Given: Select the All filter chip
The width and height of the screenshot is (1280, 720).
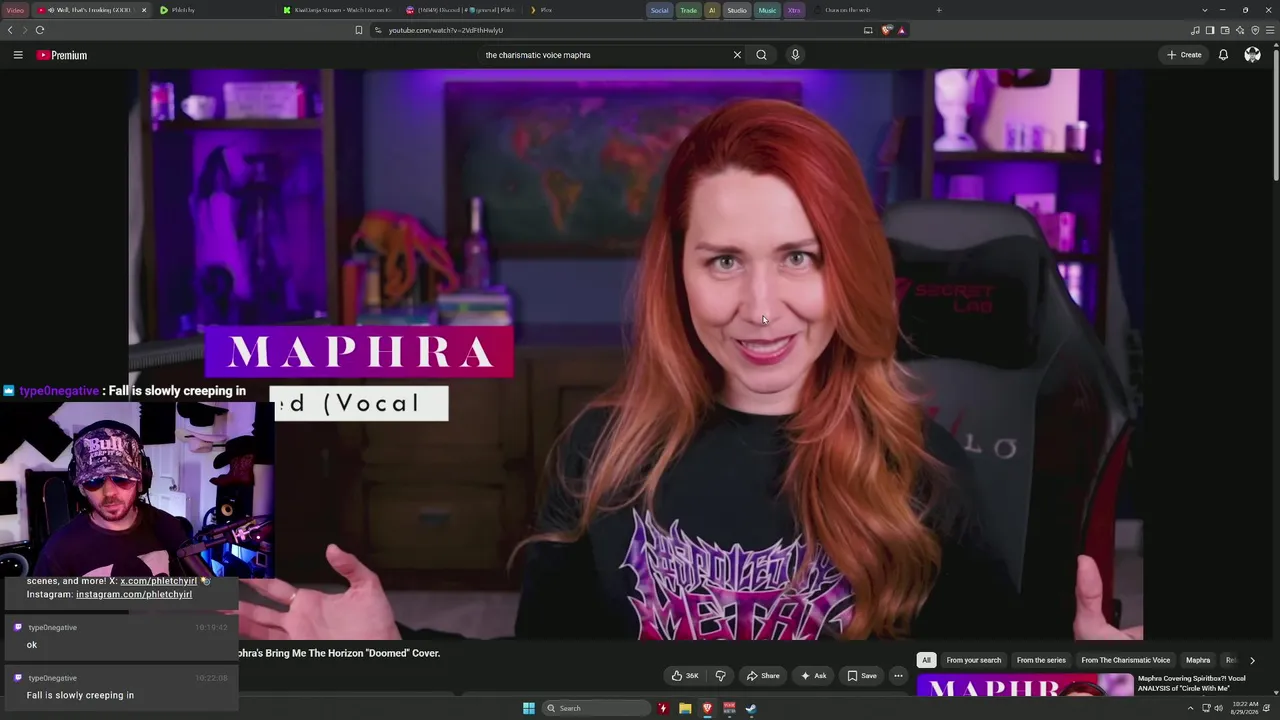Looking at the screenshot, I should [x=926, y=660].
